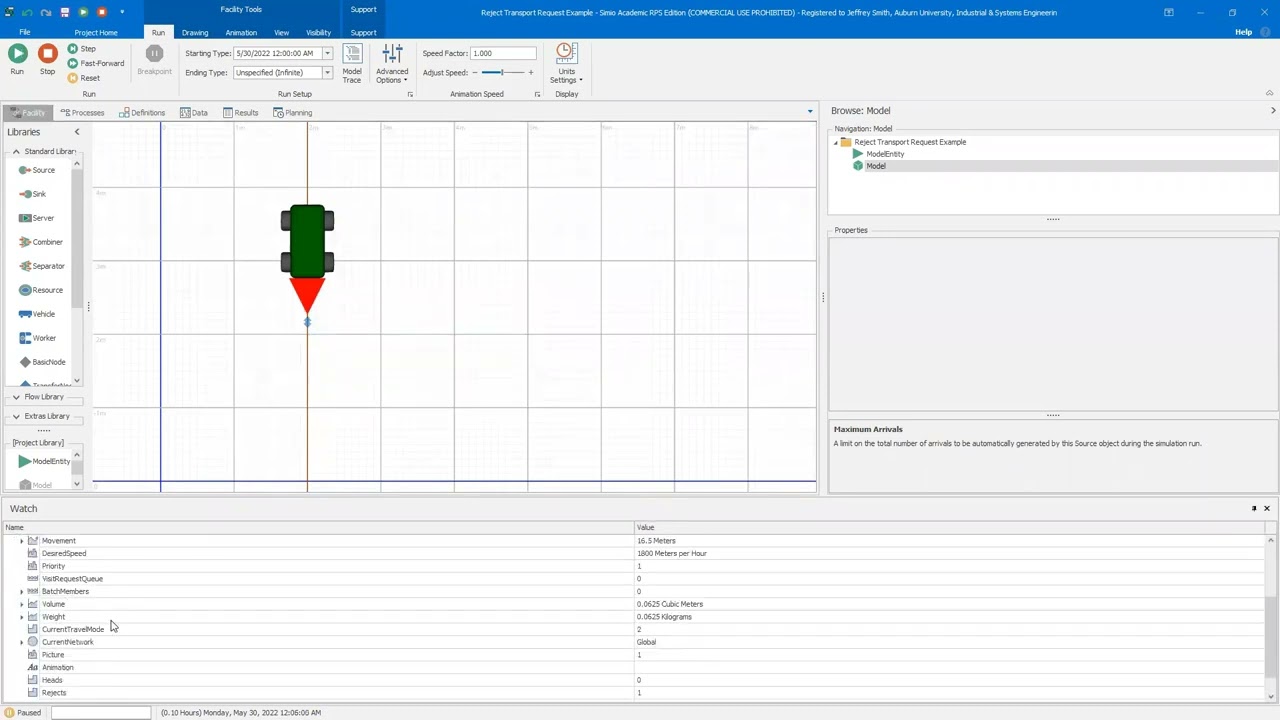Reset the simulation run
1280x720 pixels.
84,78
